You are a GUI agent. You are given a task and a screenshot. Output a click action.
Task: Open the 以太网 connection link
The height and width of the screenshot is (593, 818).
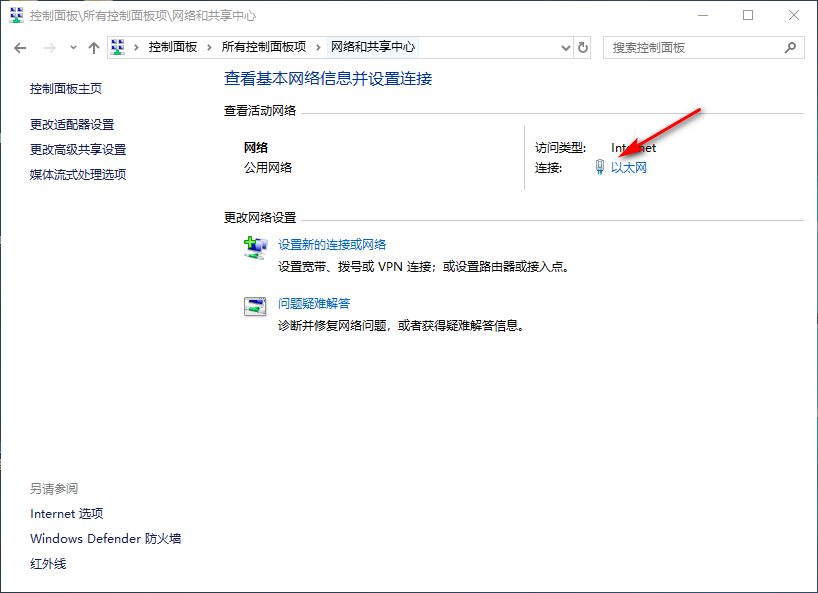[x=629, y=168]
